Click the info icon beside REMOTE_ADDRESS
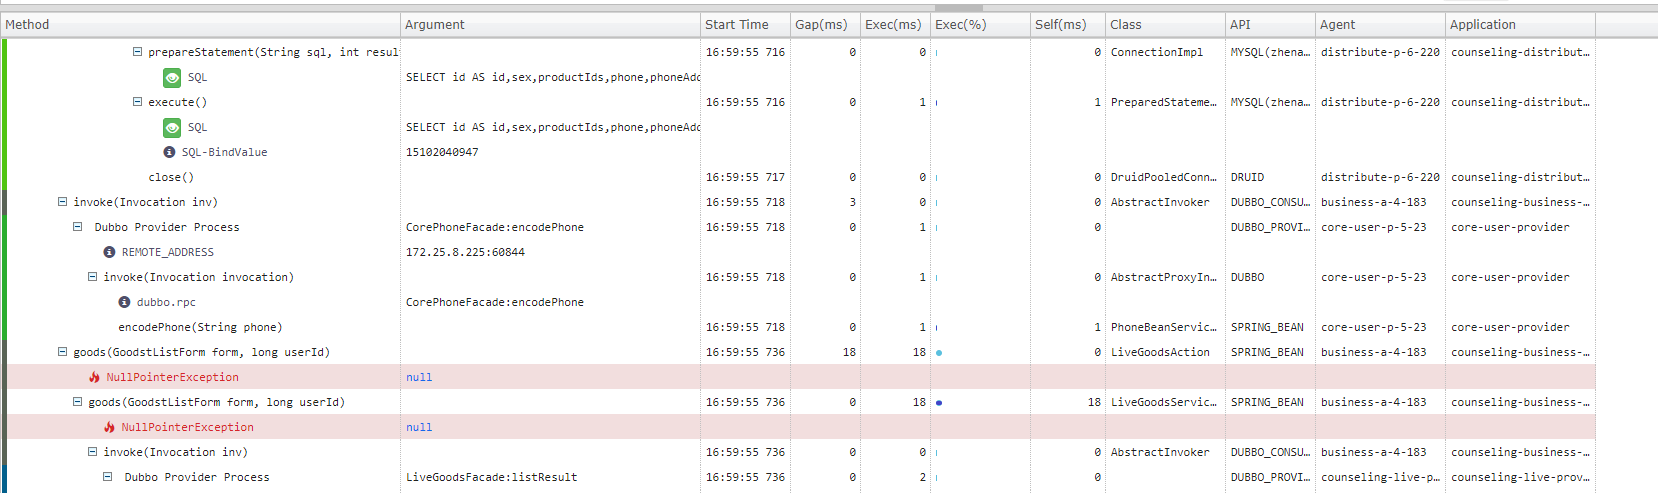 pos(109,252)
